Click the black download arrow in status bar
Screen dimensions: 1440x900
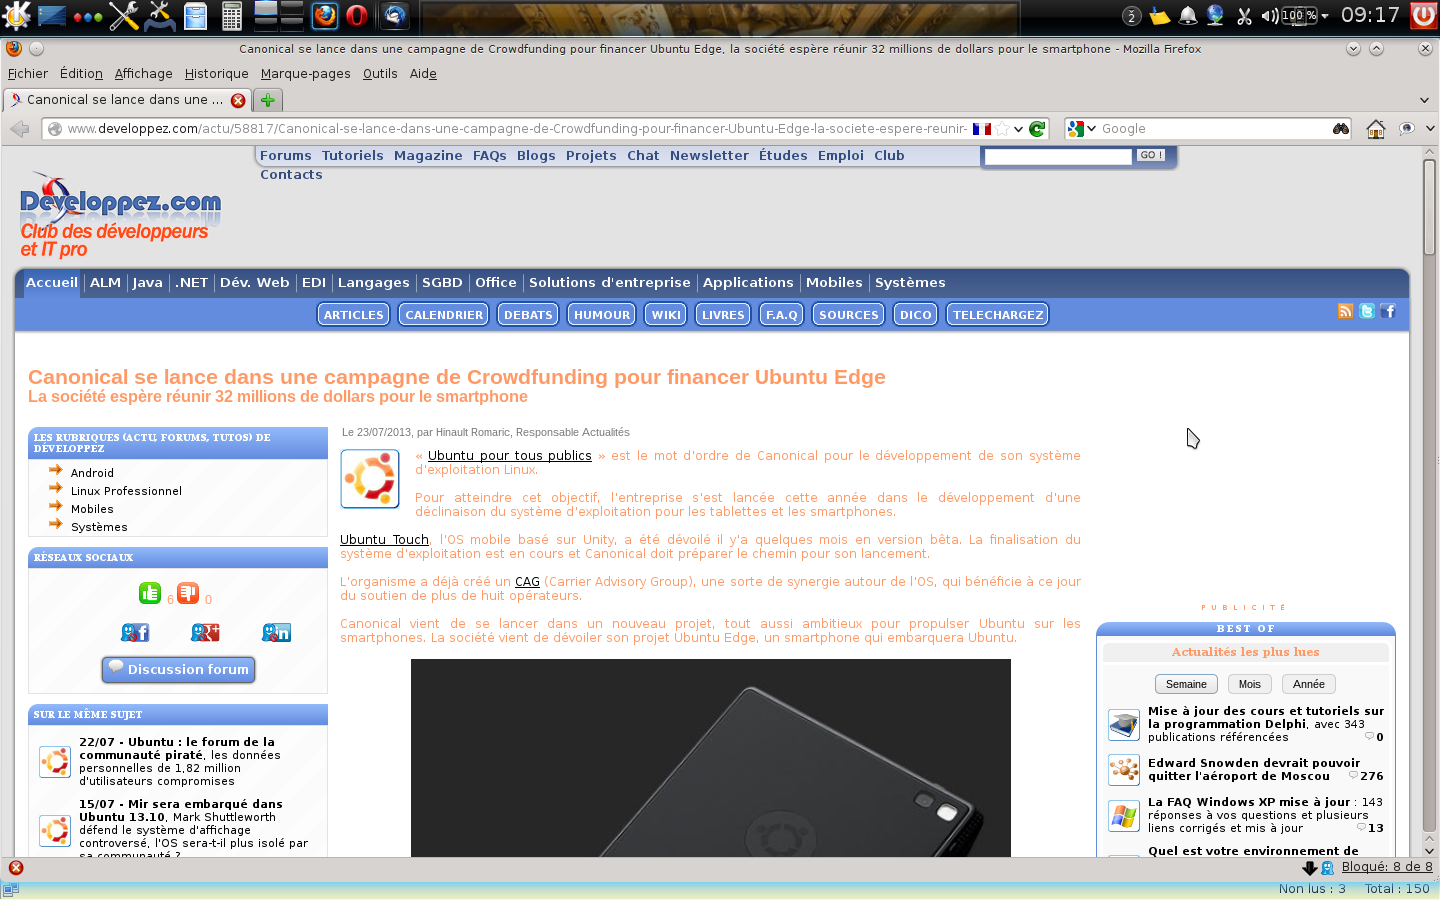click(1309, 868)
